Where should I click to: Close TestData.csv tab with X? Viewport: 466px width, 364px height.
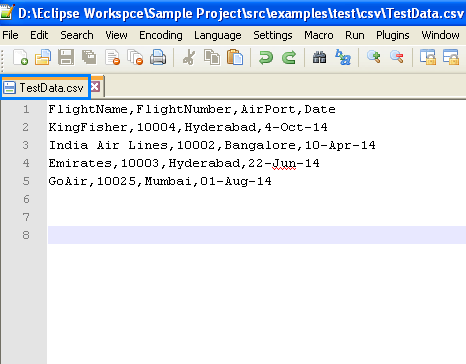95,87
